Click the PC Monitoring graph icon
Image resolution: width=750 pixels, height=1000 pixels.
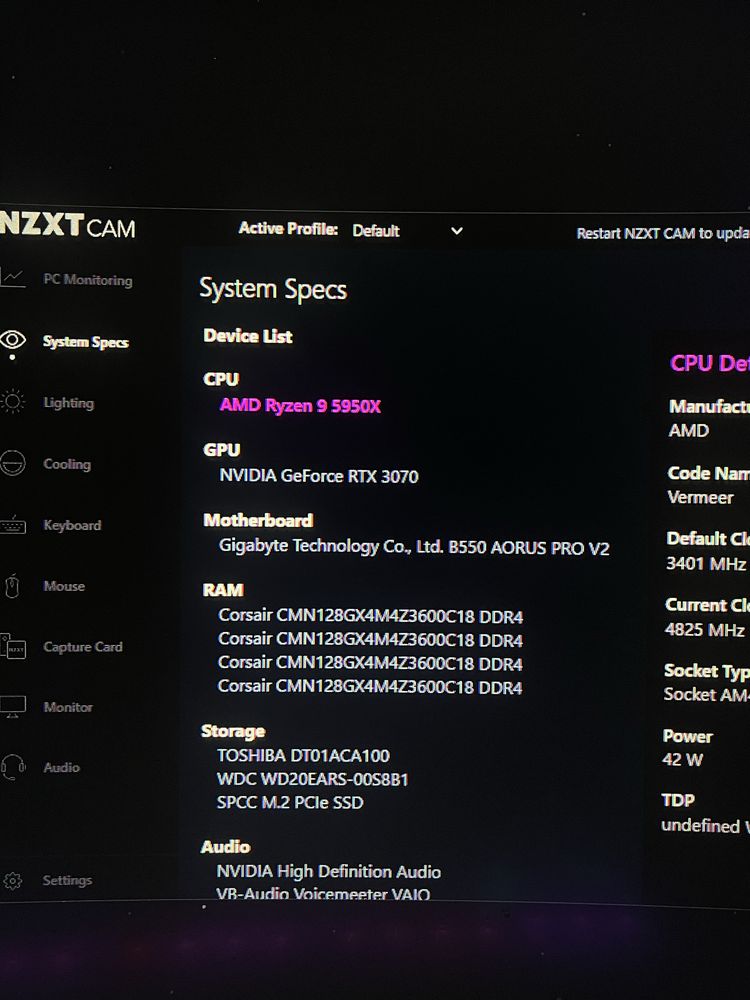pos(12,278)
